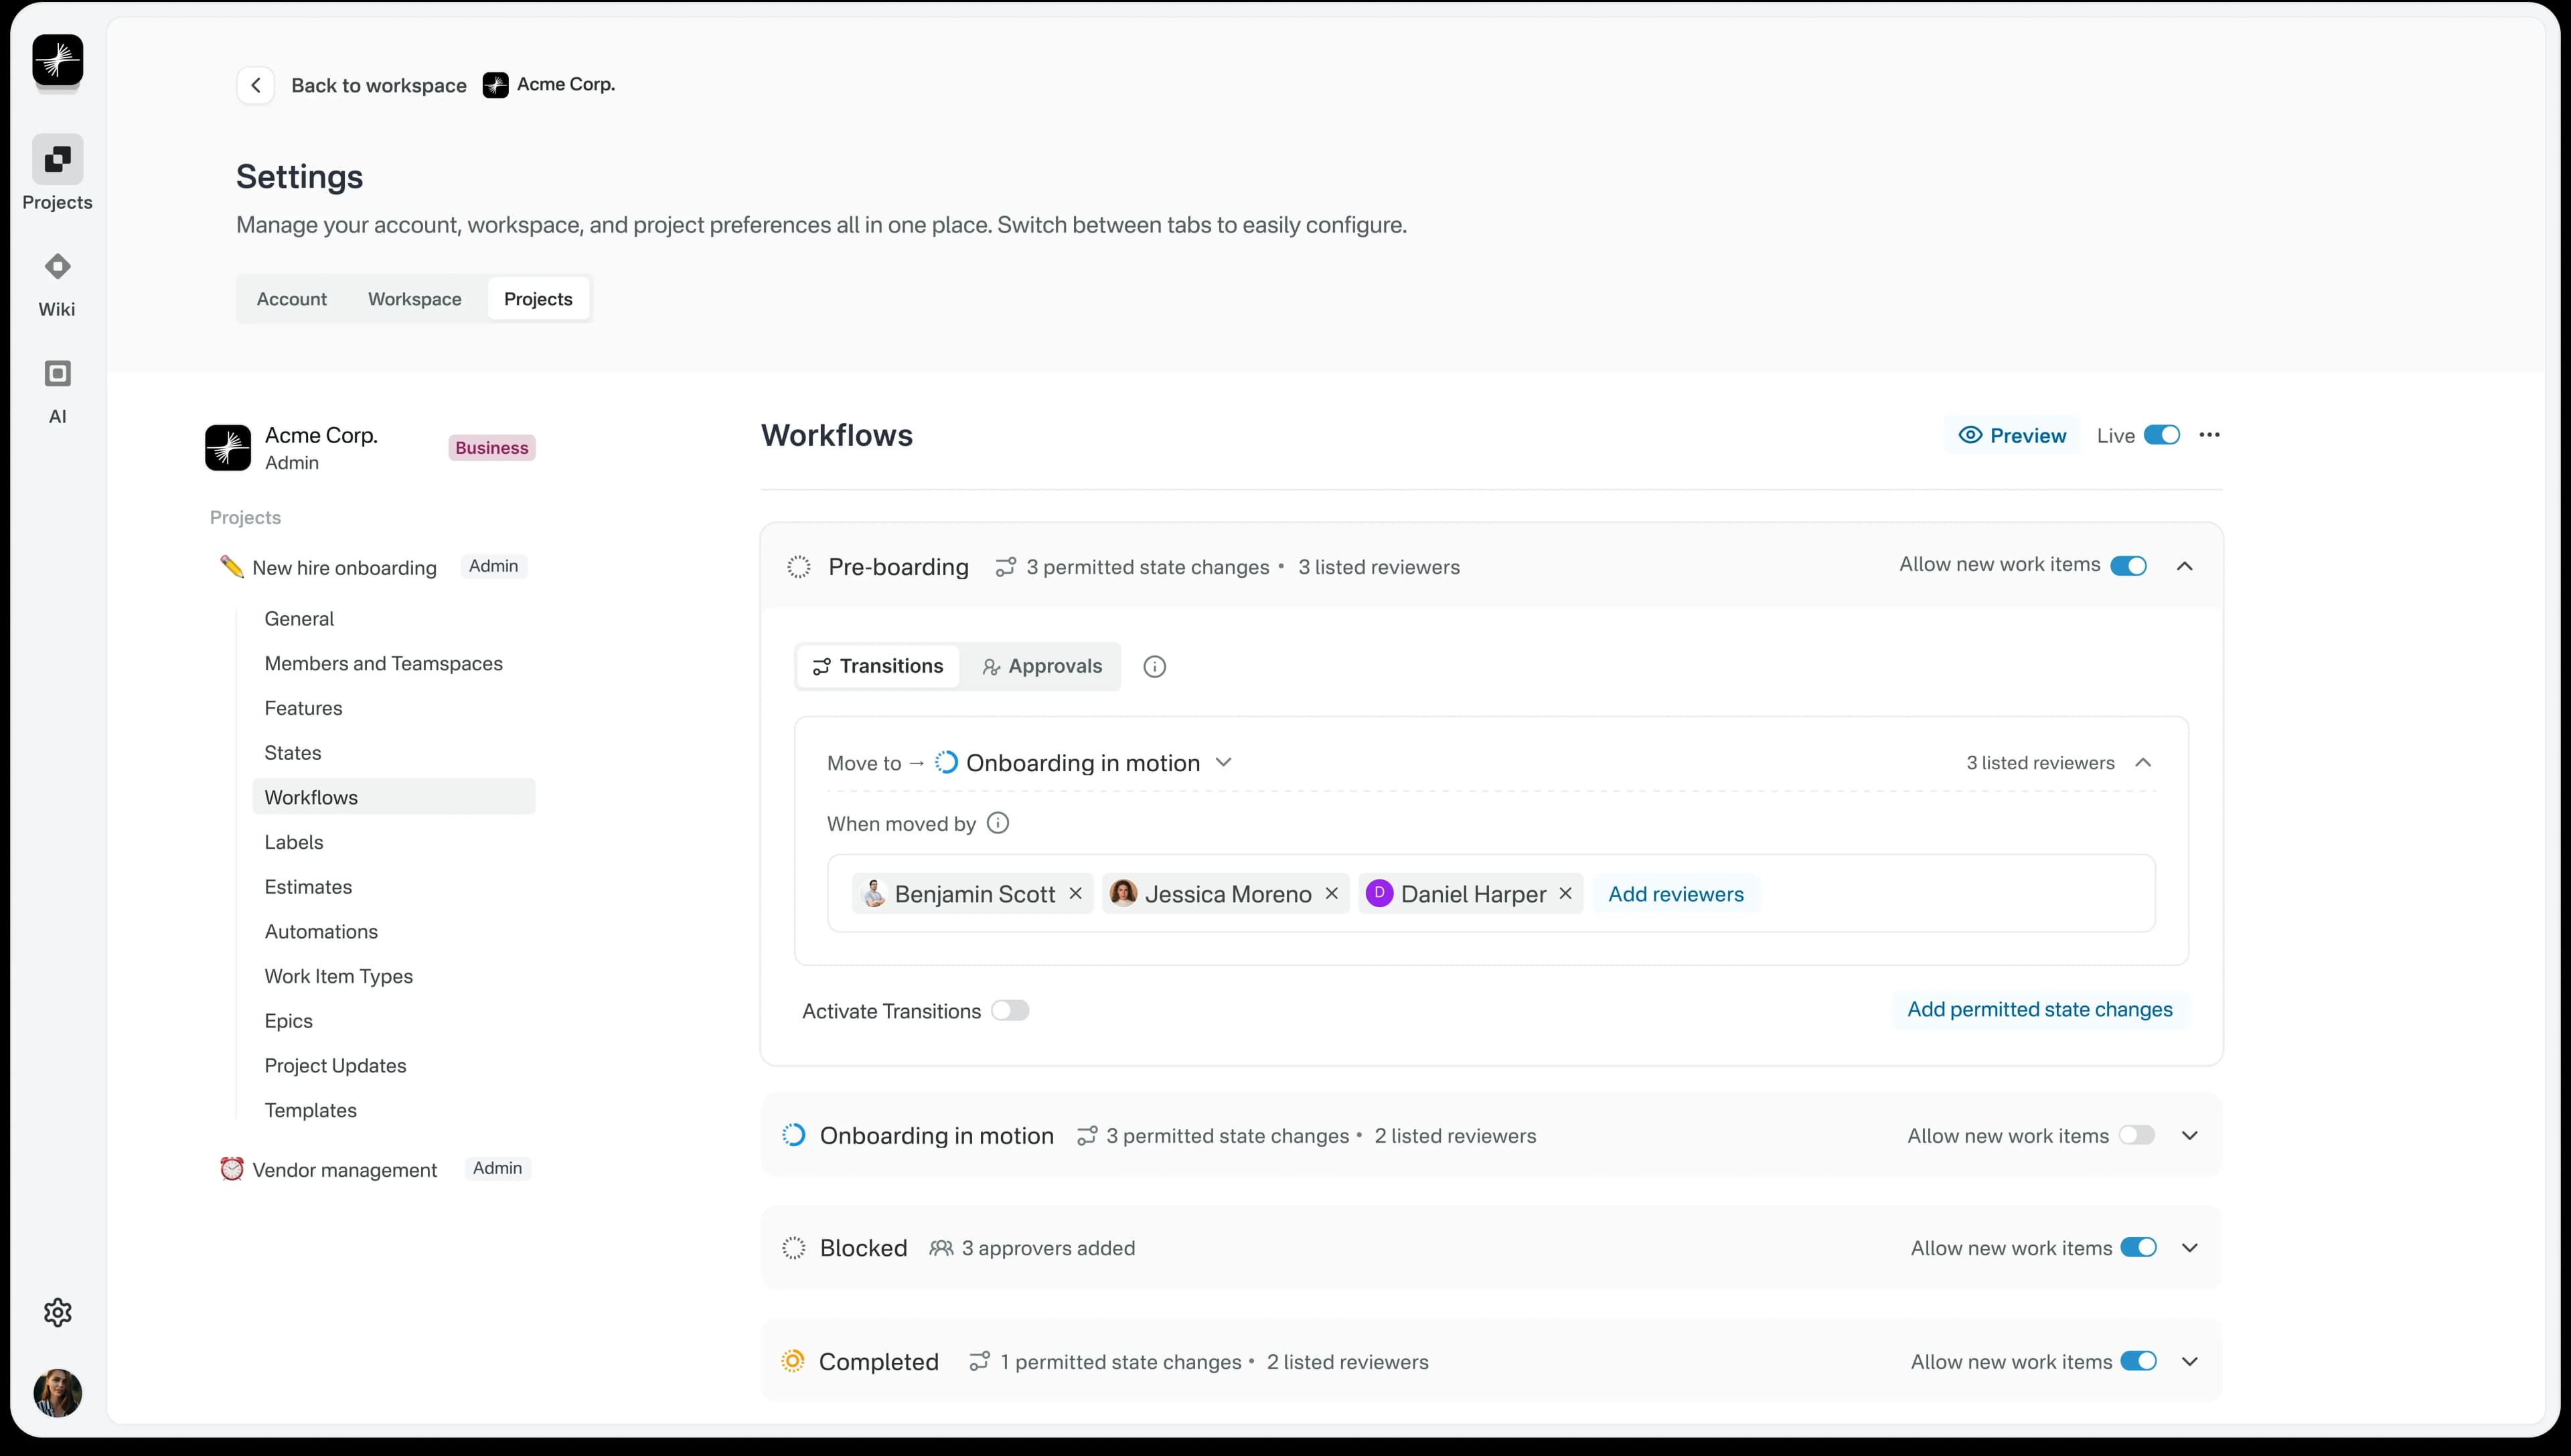Expand the Onboarding in motion section
This screenshot has width=2571, height=1456.
coord(2190,1135)
